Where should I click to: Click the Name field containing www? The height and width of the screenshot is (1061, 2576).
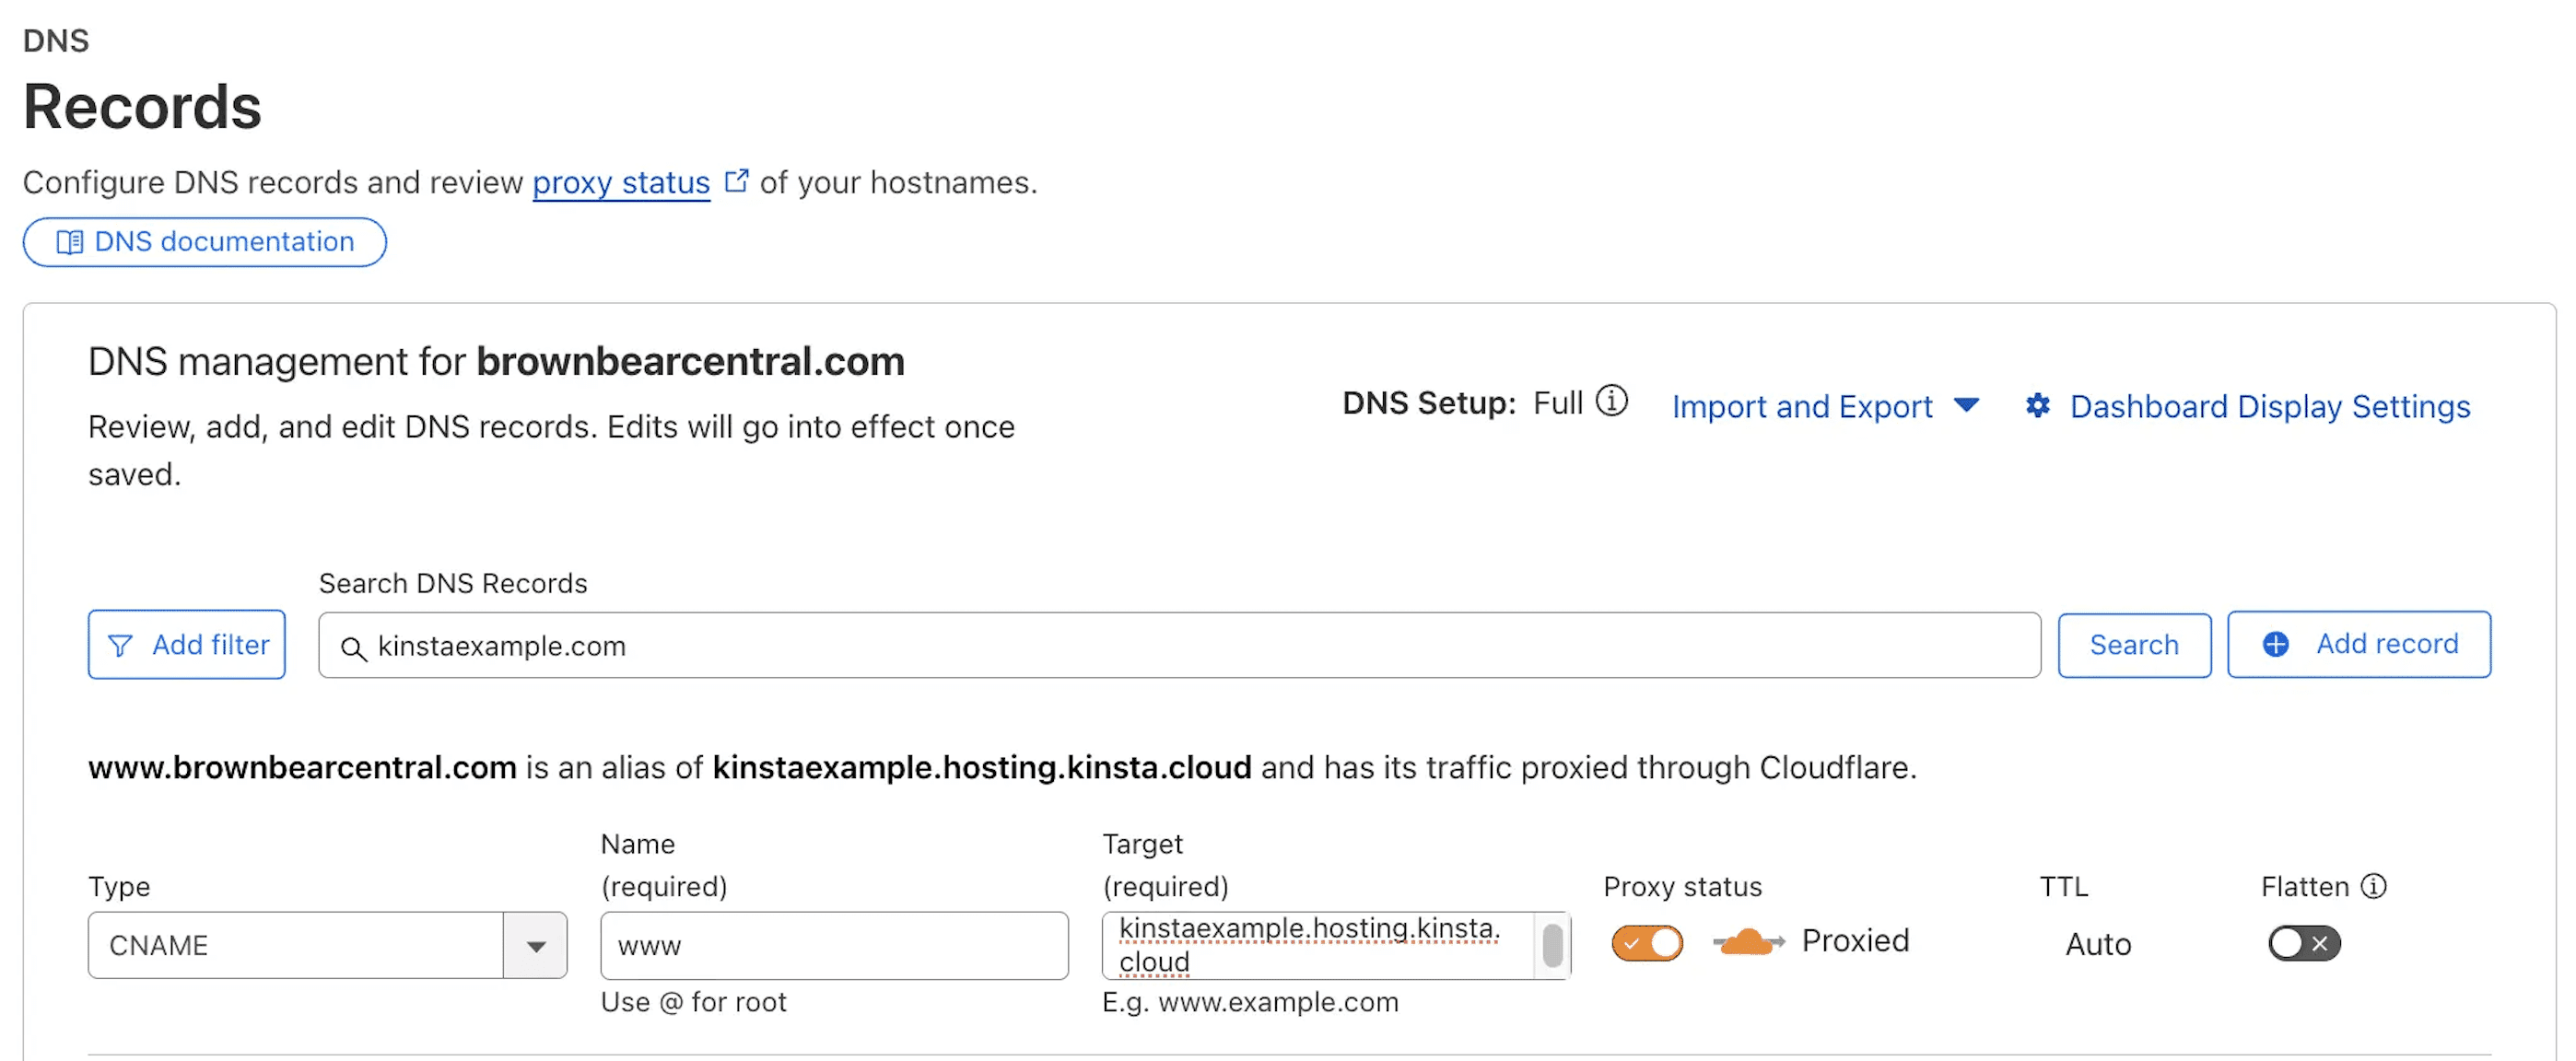[x=834, y=945]
